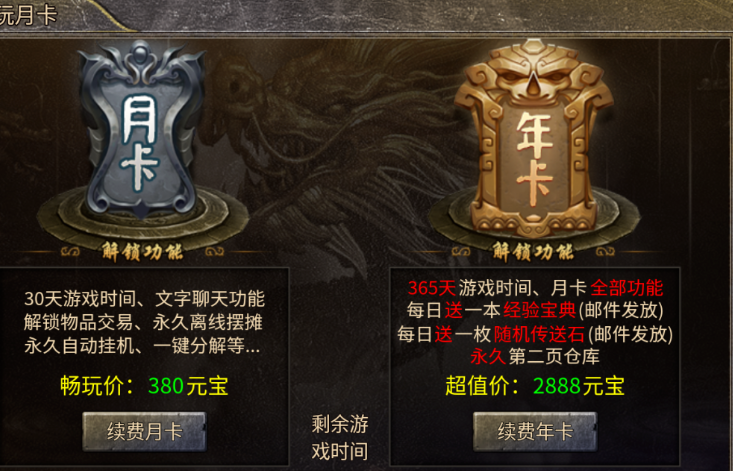Click the silver 月卡 shield icon
This screenshot has height=471, width=733.
pyautogui.click(x=142, y=128)
